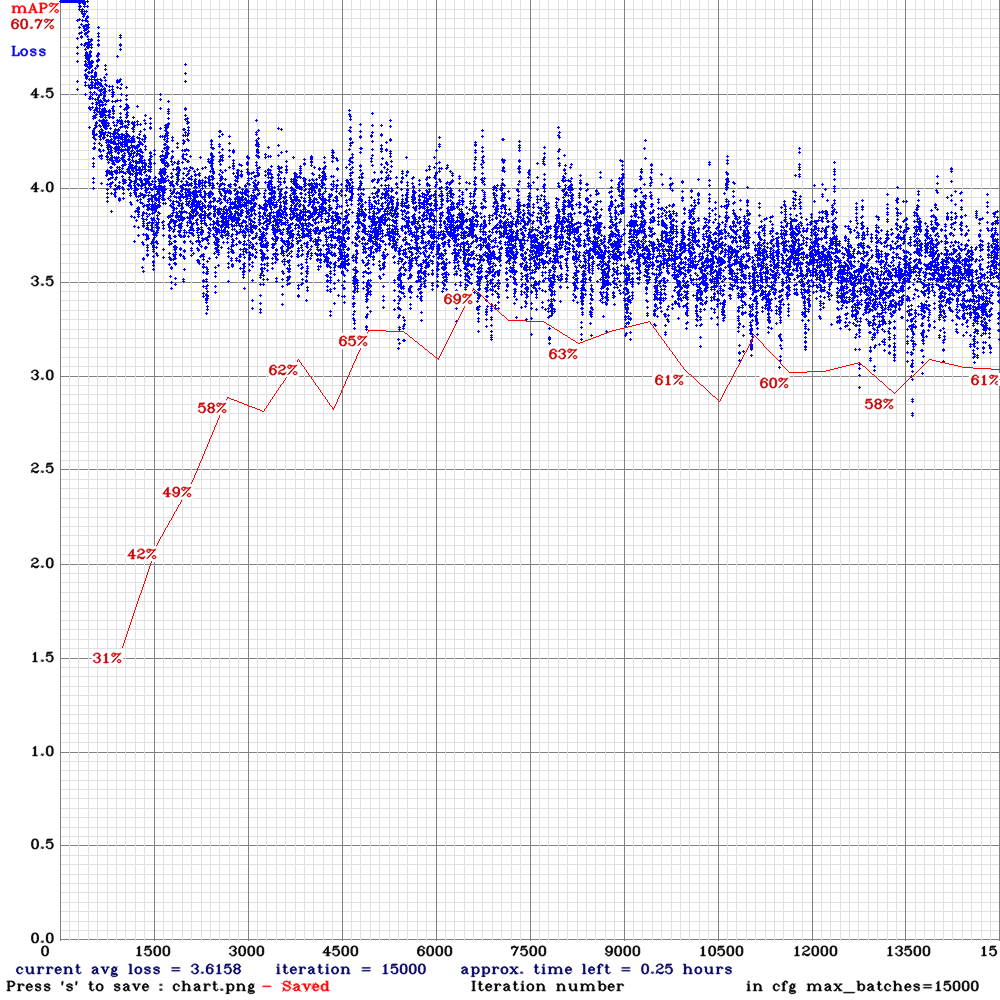1000x1000 pixels.
Task: Select the 58% mAP label near iteration 2500
Action: coord(211,408)
